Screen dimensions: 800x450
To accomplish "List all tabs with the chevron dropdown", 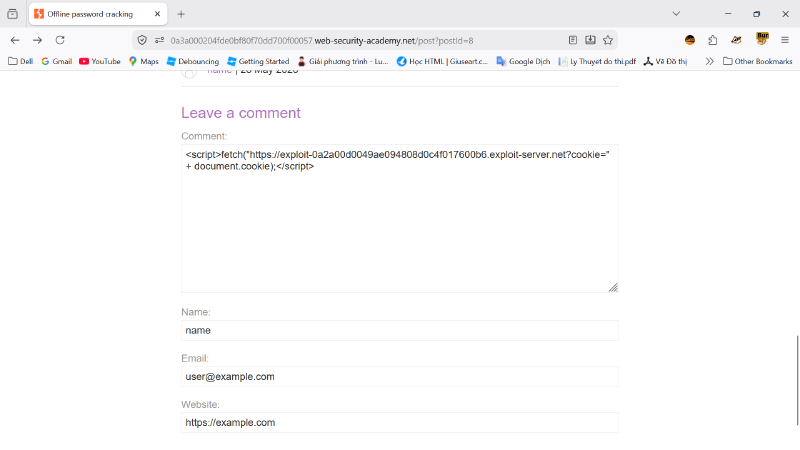I will click(x=676, y=14).
